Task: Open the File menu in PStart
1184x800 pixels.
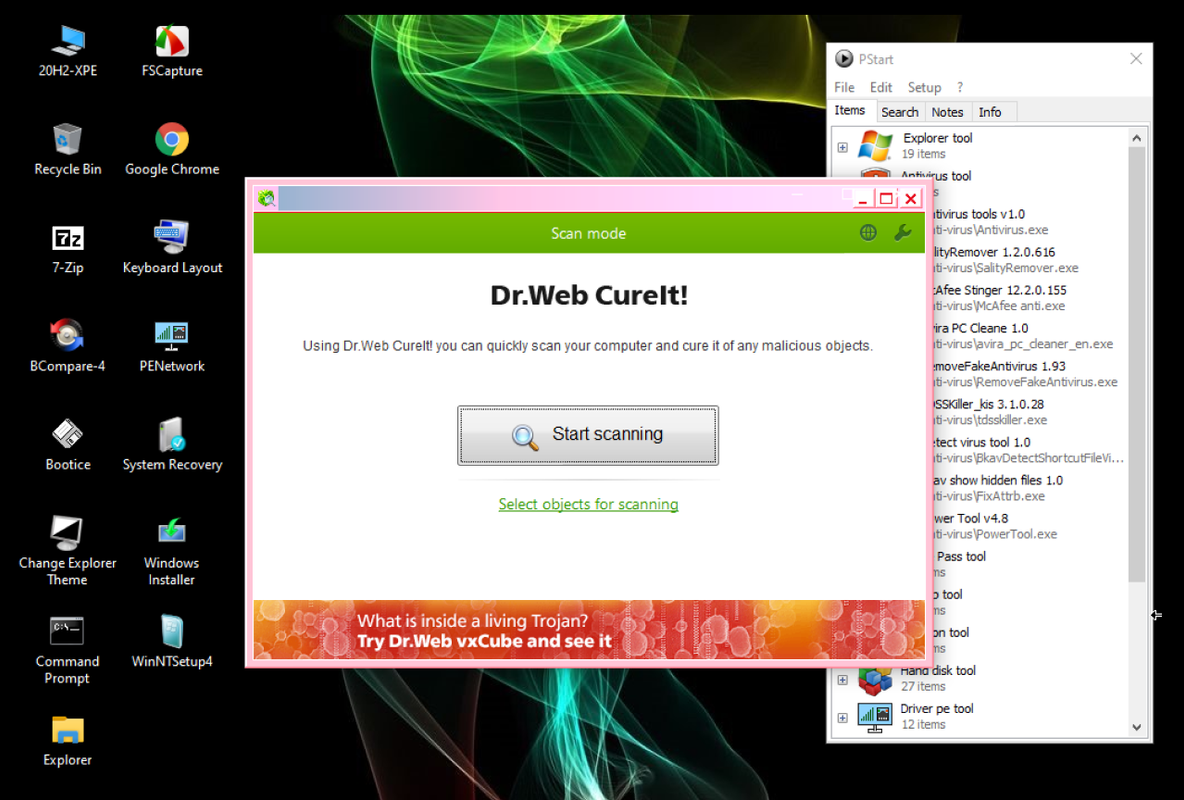Action: [x=844, y=88]
